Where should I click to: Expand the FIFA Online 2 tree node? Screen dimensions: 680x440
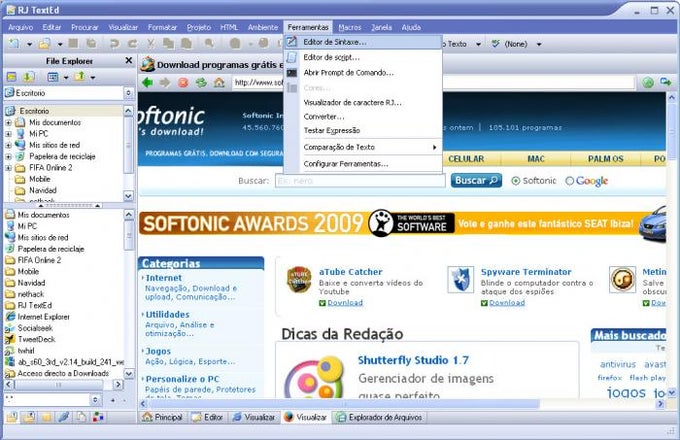tap(8, 168)
